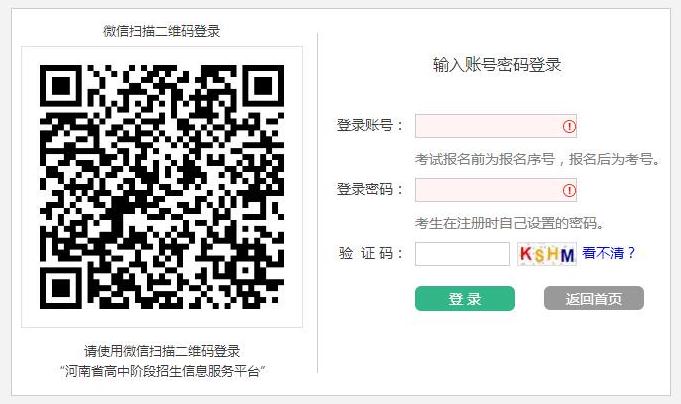Click the gray 返回首页 button
The height and width of the screenshot is (404, 681).
(x=594, y=298)
